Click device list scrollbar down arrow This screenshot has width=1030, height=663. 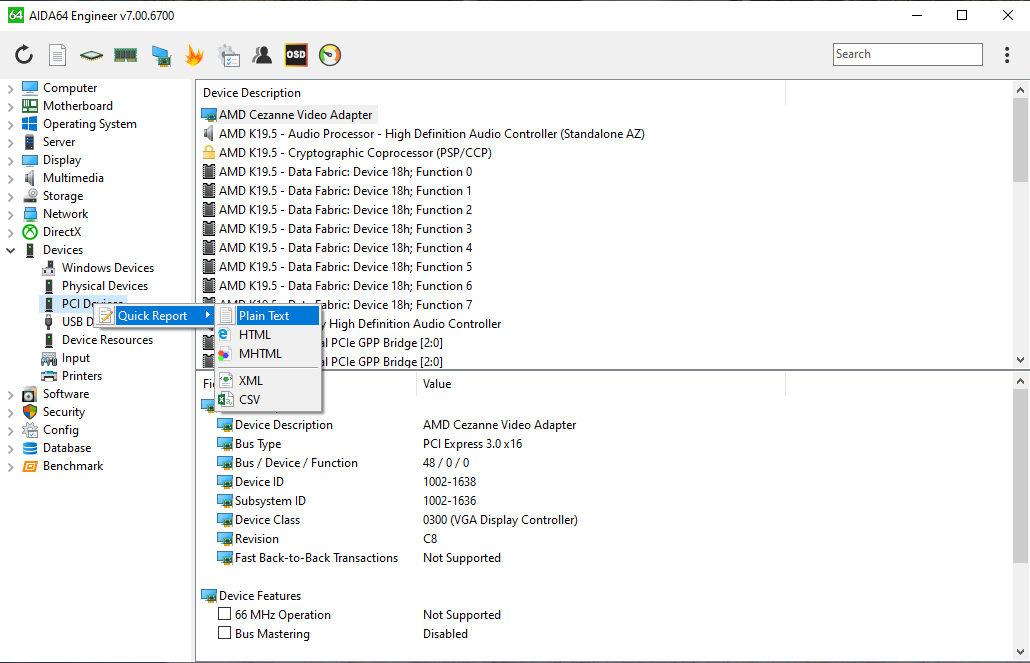pyautogui.click(x=1020, y=359)
